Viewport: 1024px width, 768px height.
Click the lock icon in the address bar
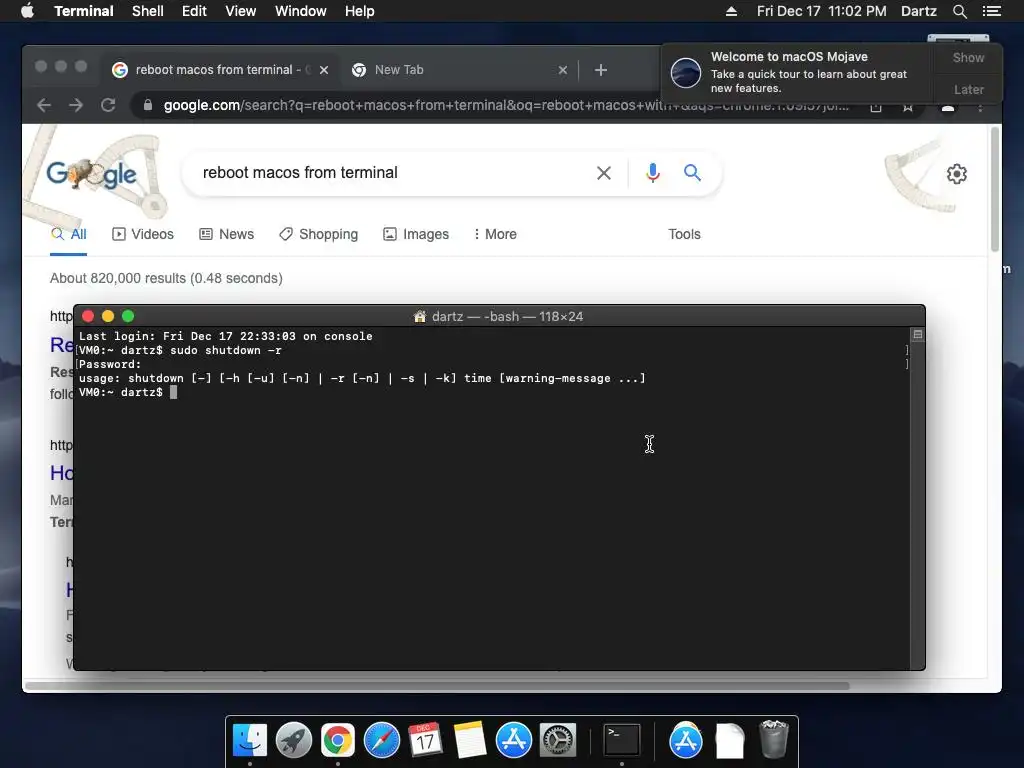(x=148, y=105)
